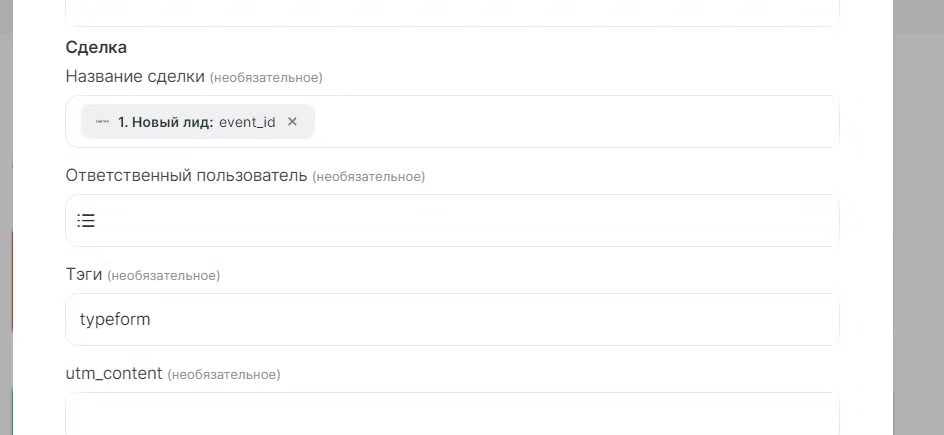Remove the event_id pill with its X
The width and height of the screenshot is (944, 435).
pos(292,122)
